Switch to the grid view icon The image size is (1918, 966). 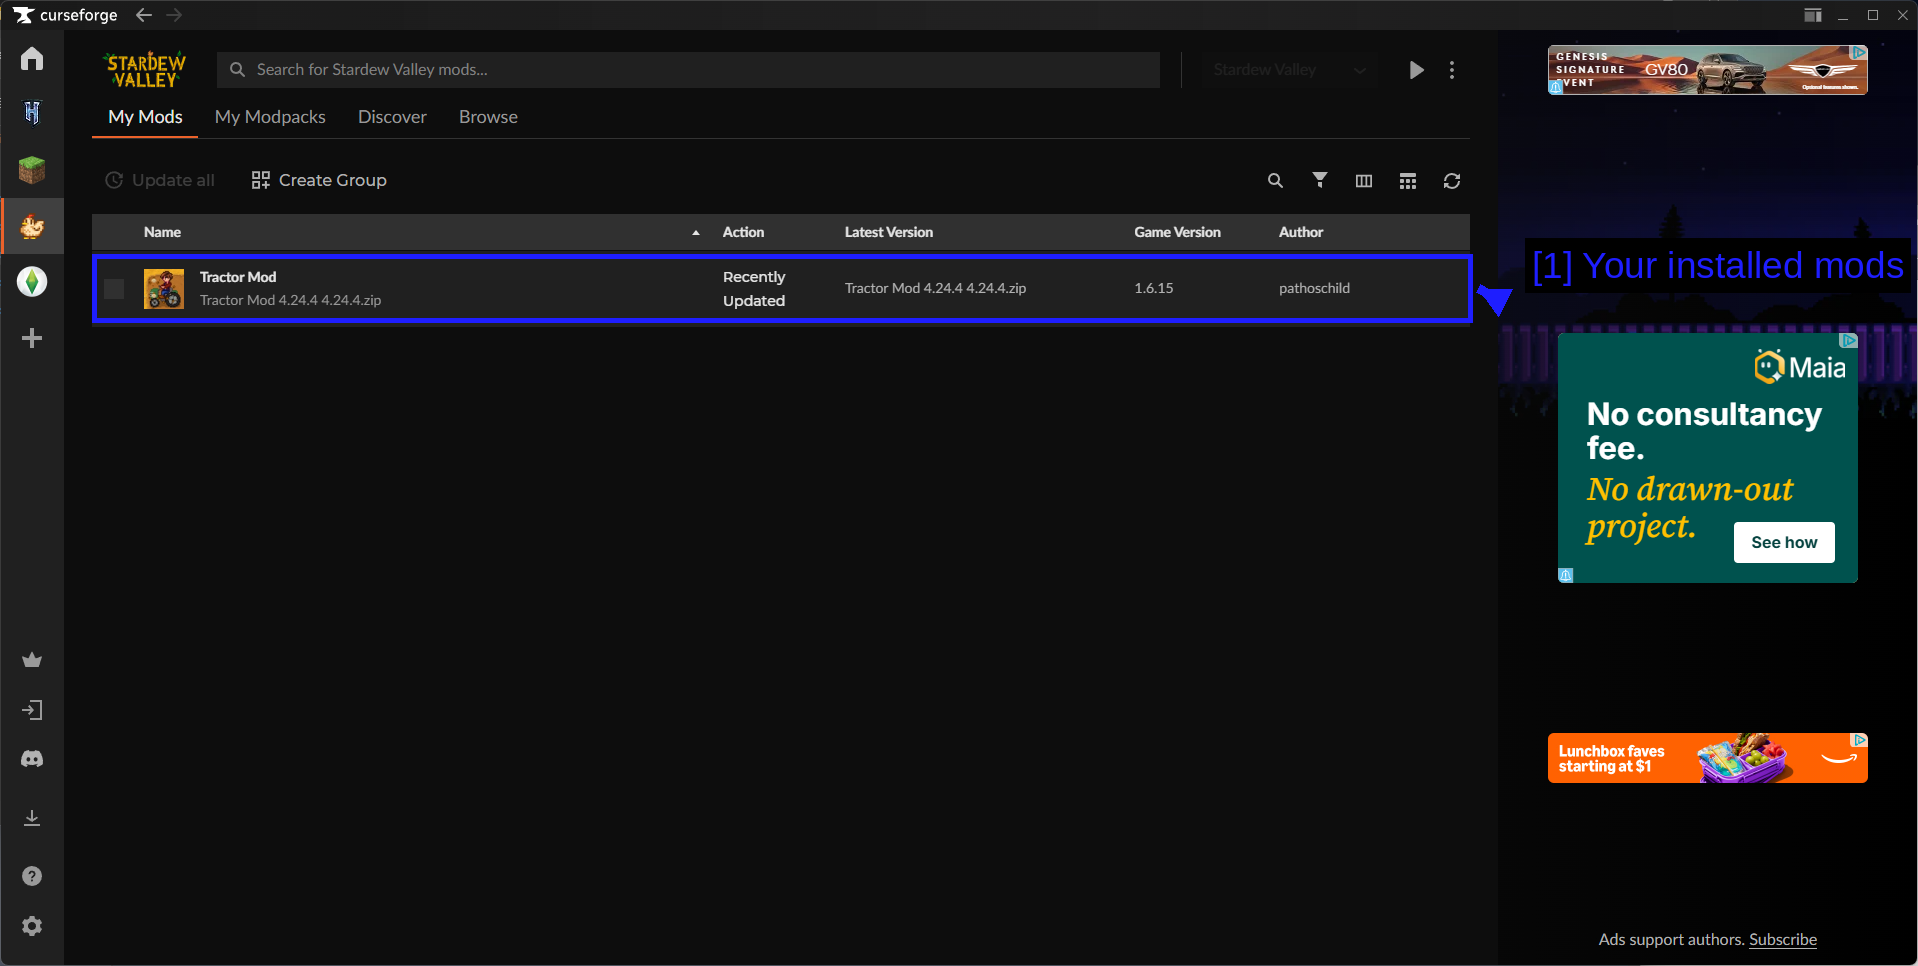(1408, 181)
